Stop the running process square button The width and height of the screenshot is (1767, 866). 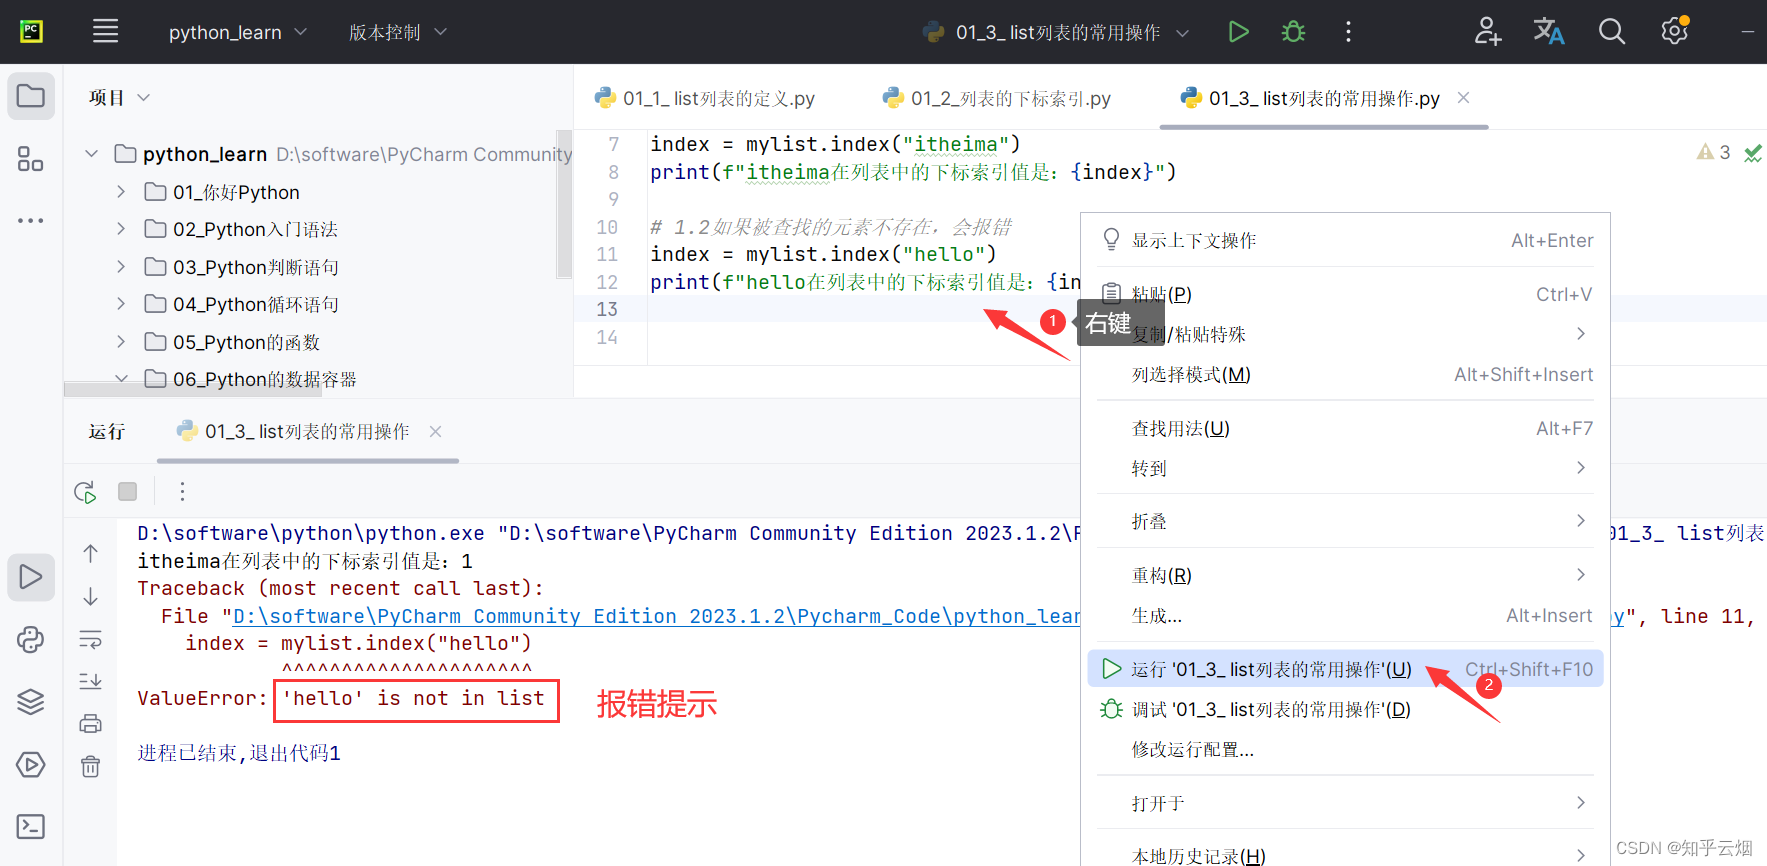point(127,491)
